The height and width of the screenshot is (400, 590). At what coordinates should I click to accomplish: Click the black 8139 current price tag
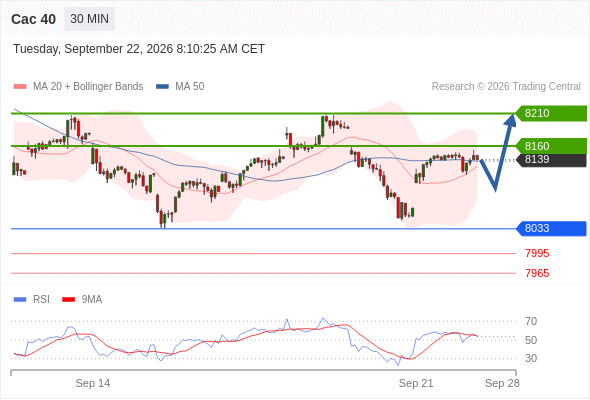point(550,160)
